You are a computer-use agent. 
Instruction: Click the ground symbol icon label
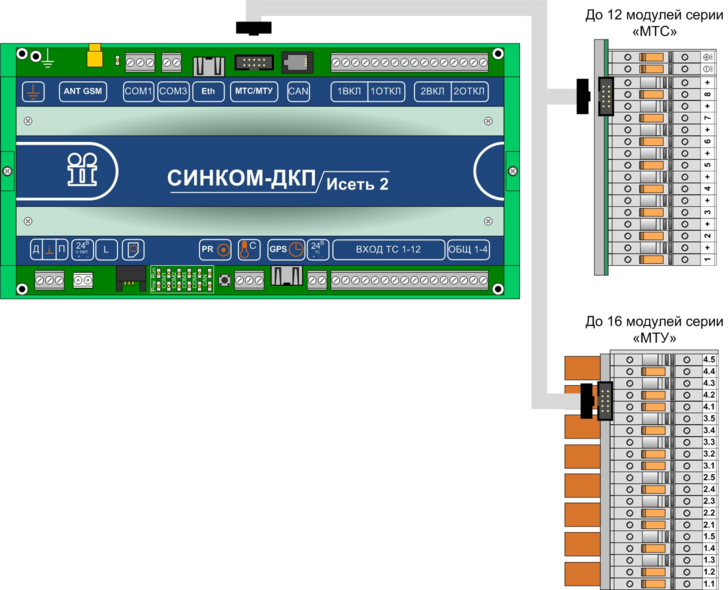tap(33, 92)
